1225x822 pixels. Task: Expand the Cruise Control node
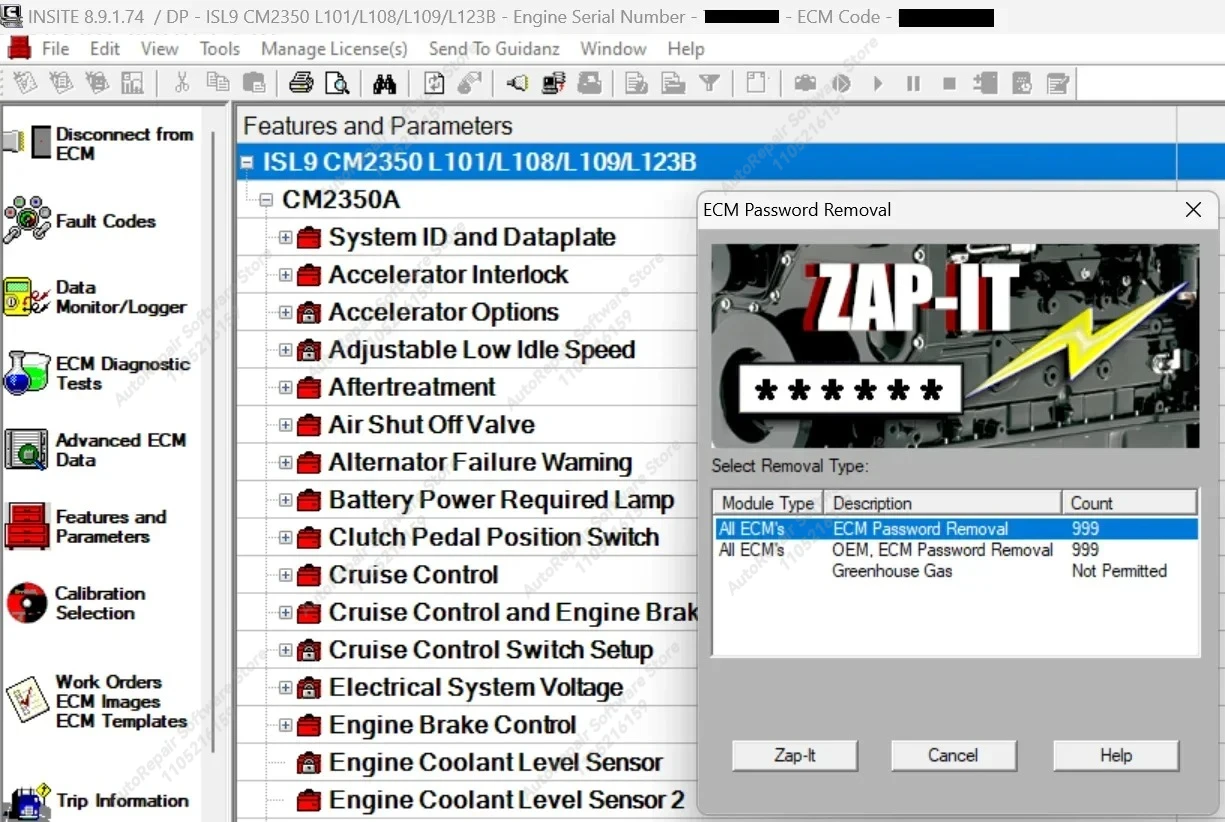click(285, 575)
